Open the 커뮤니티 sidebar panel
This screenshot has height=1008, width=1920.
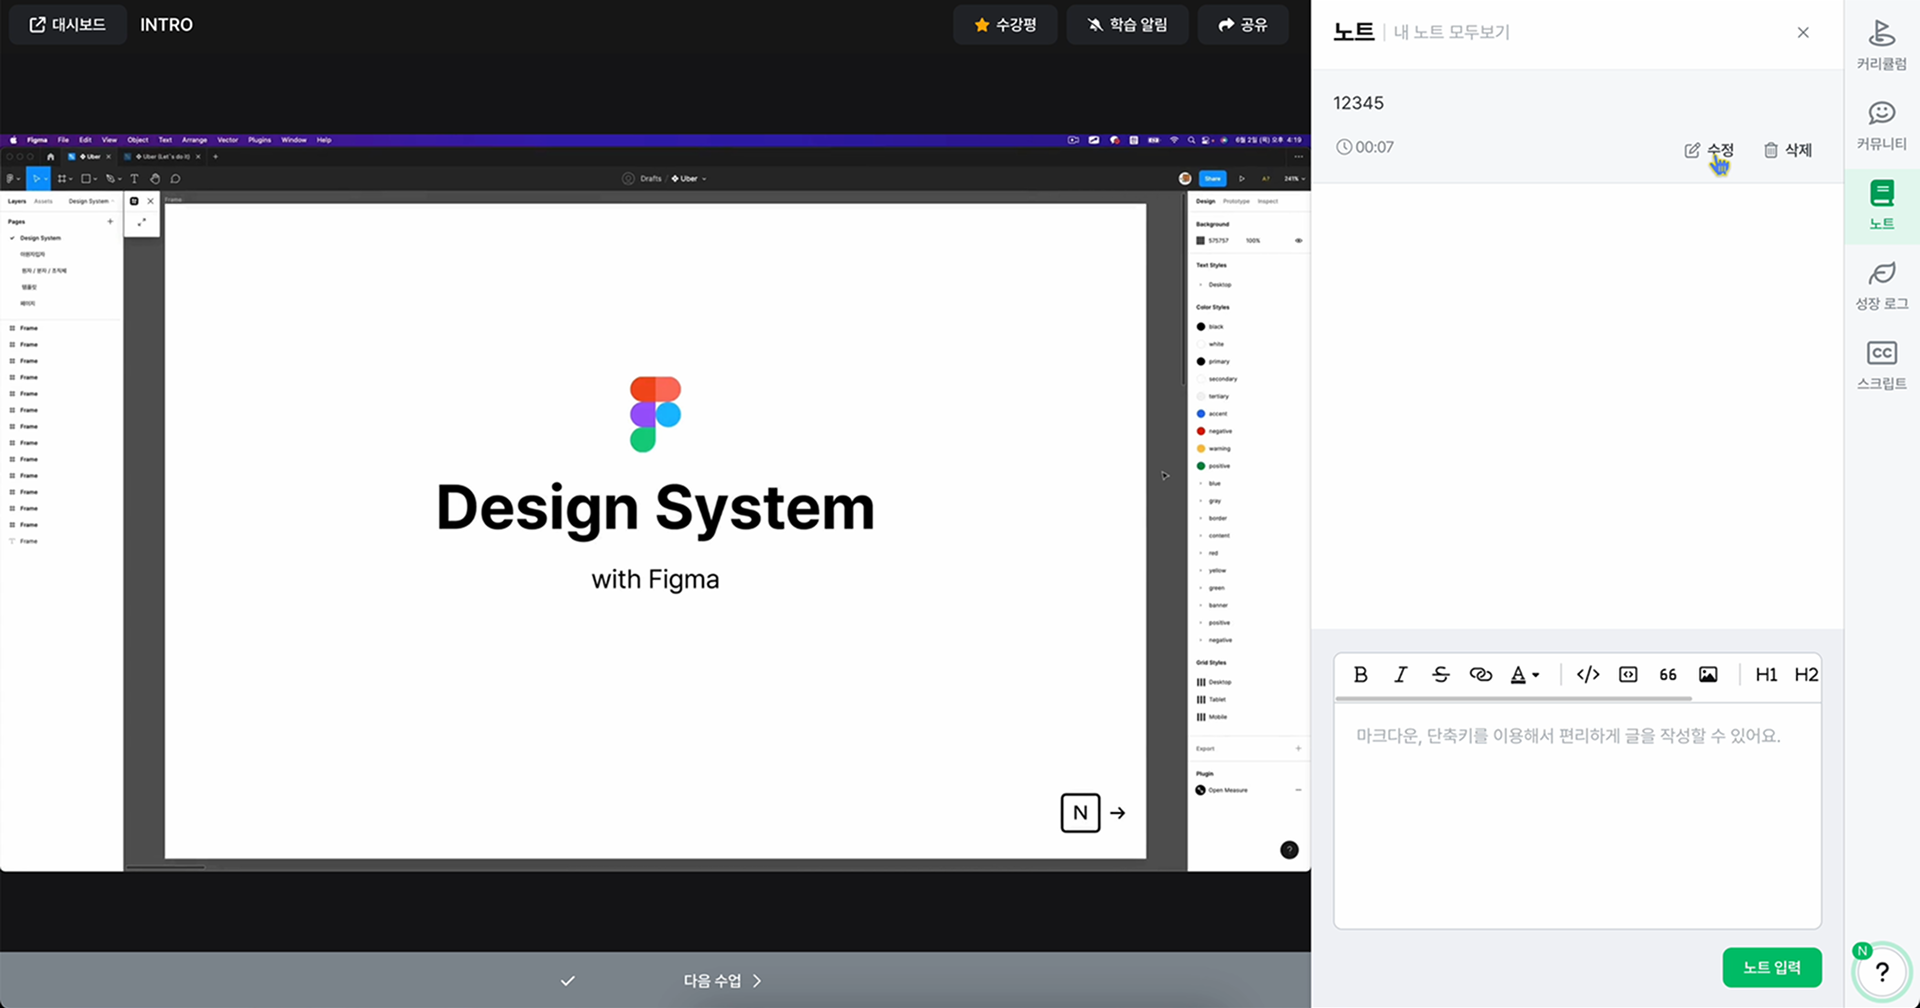click(x=1881, y=125)
